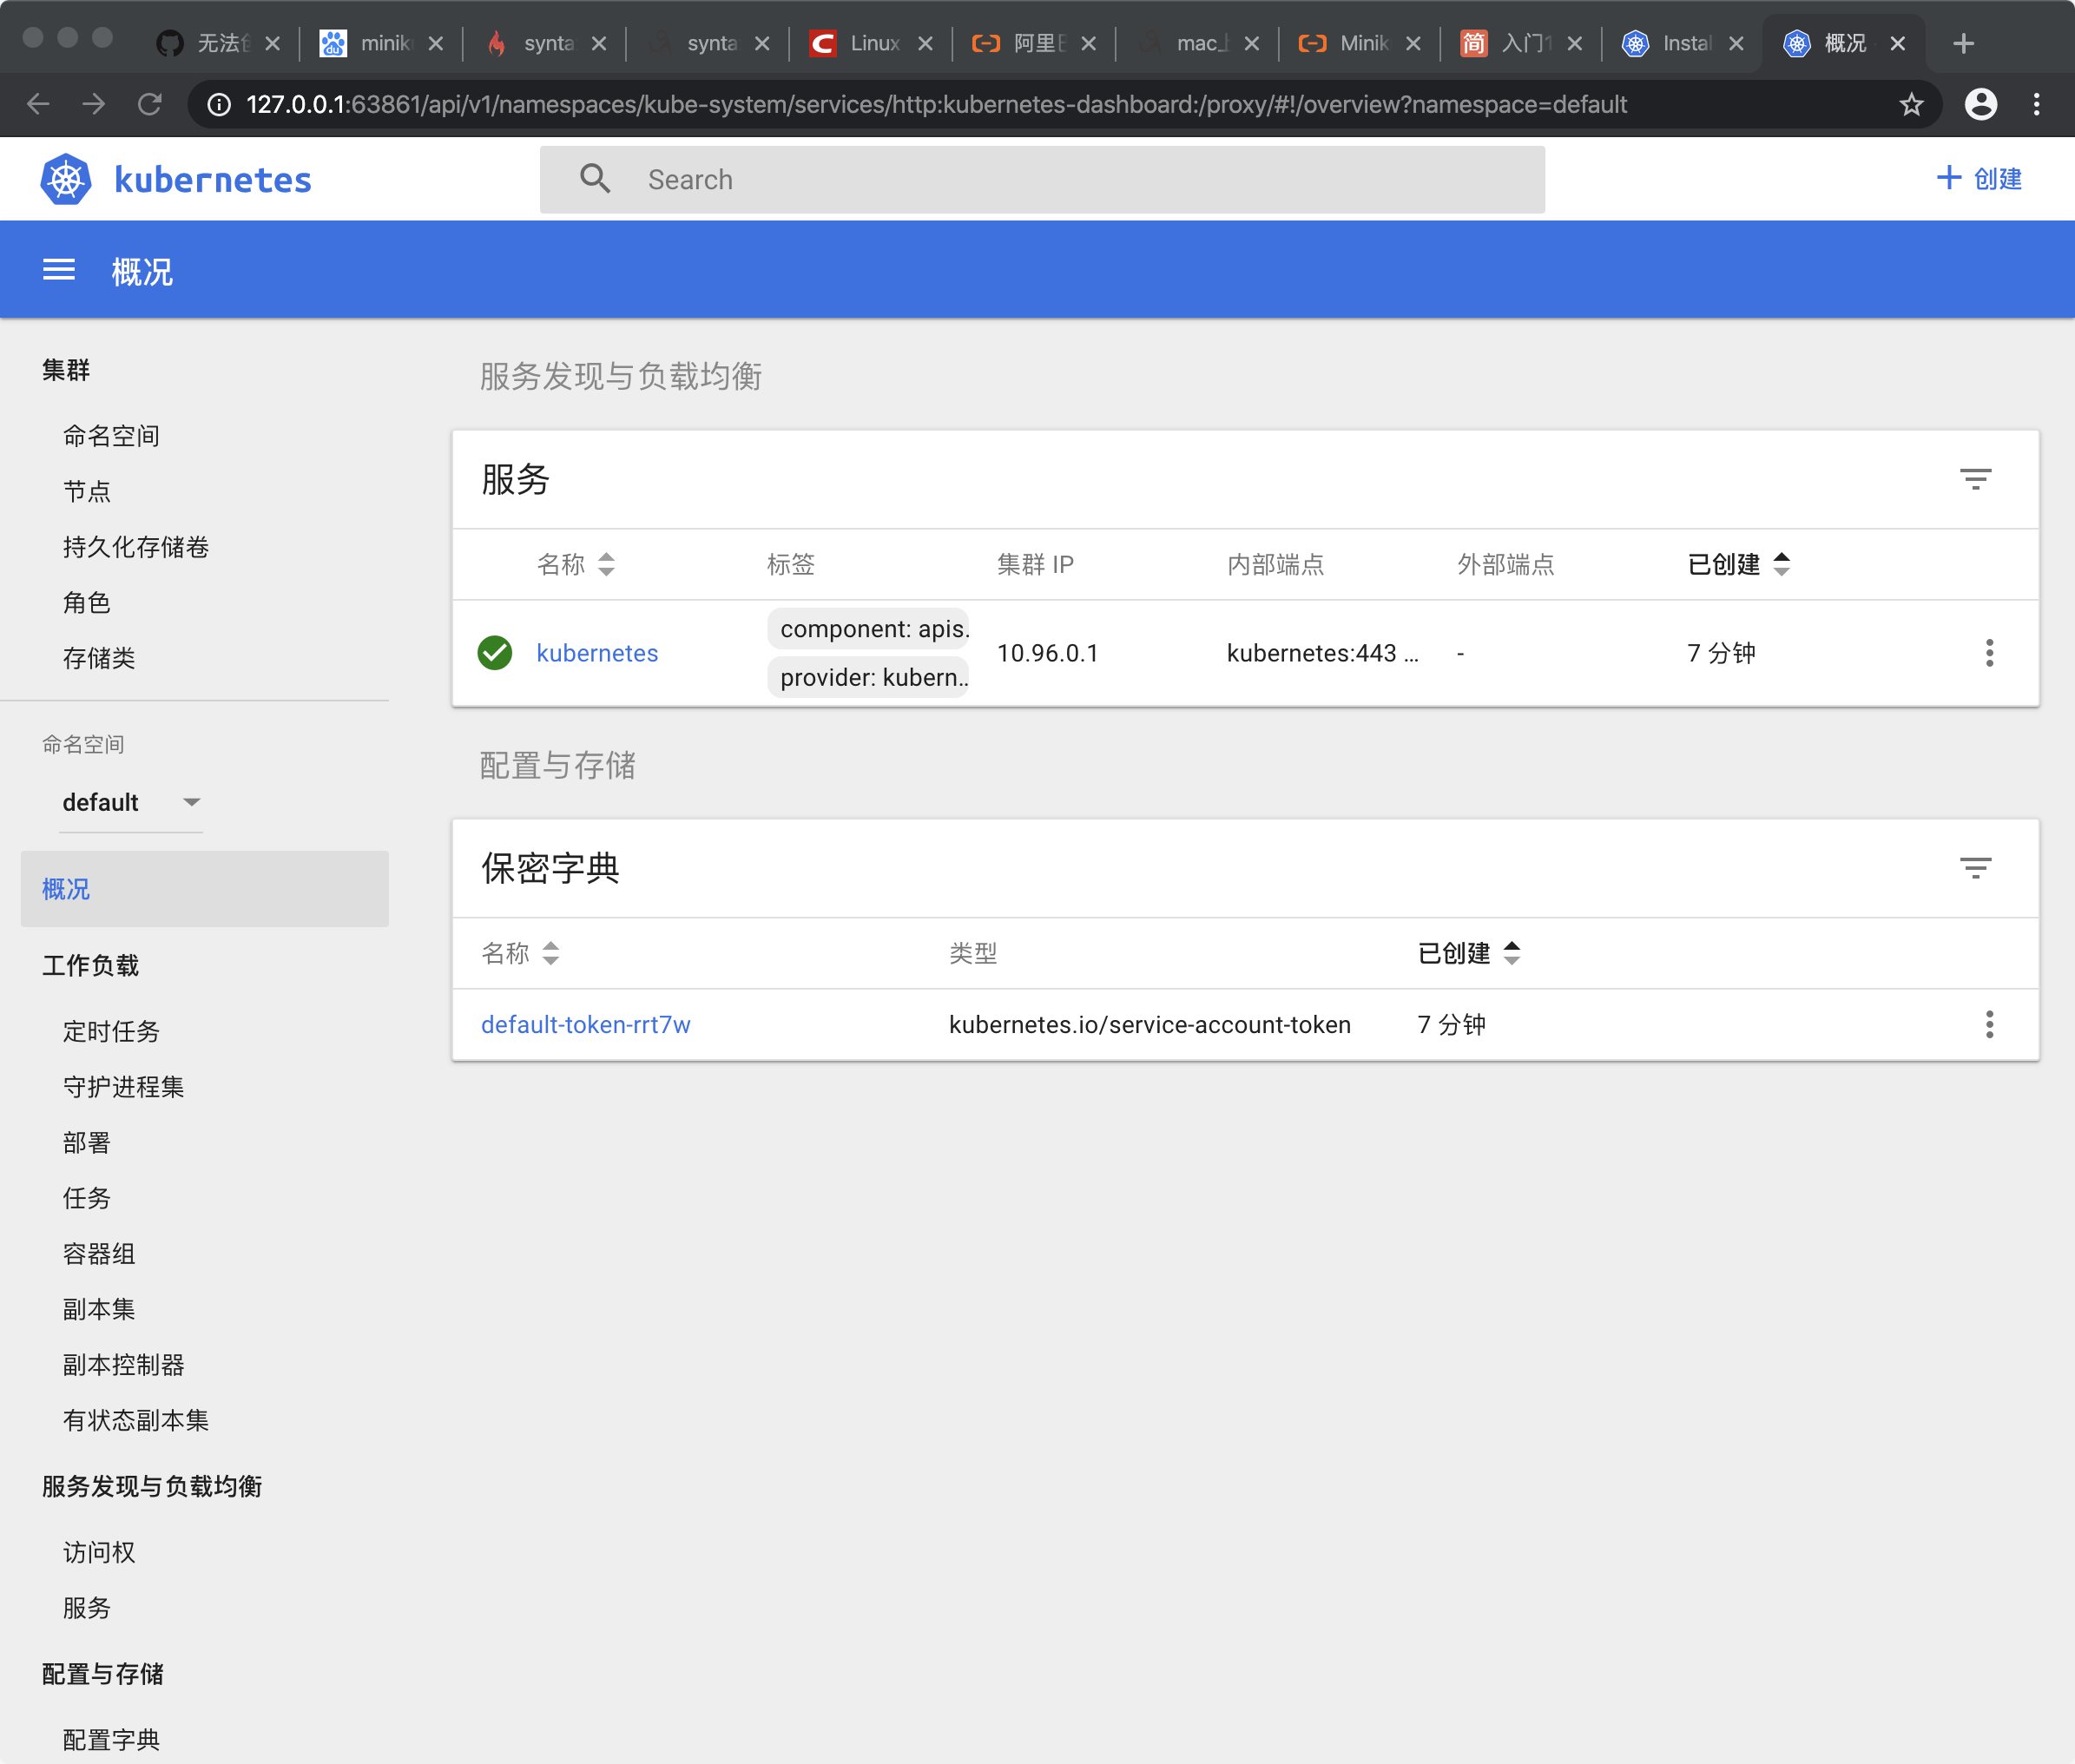Switch to the Linux tab
Image resolution: width=2075 pixels, height=1764 pixels.
(x=870, y=43)
